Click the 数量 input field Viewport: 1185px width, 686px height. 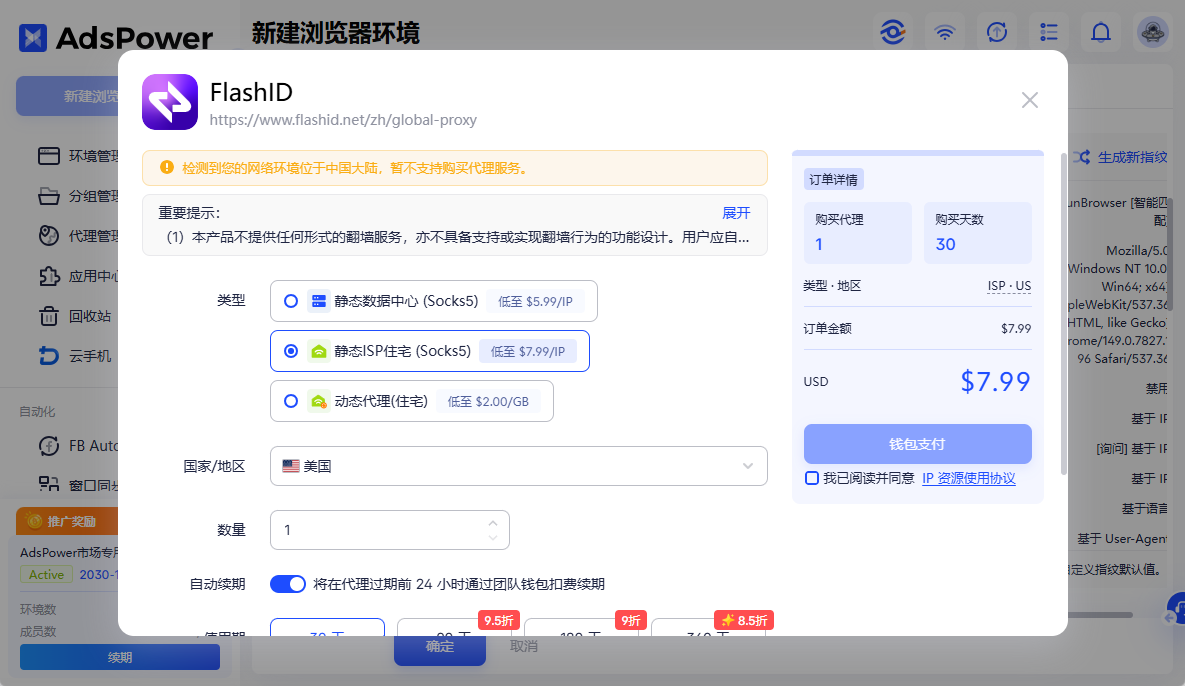tap(389, 530)
